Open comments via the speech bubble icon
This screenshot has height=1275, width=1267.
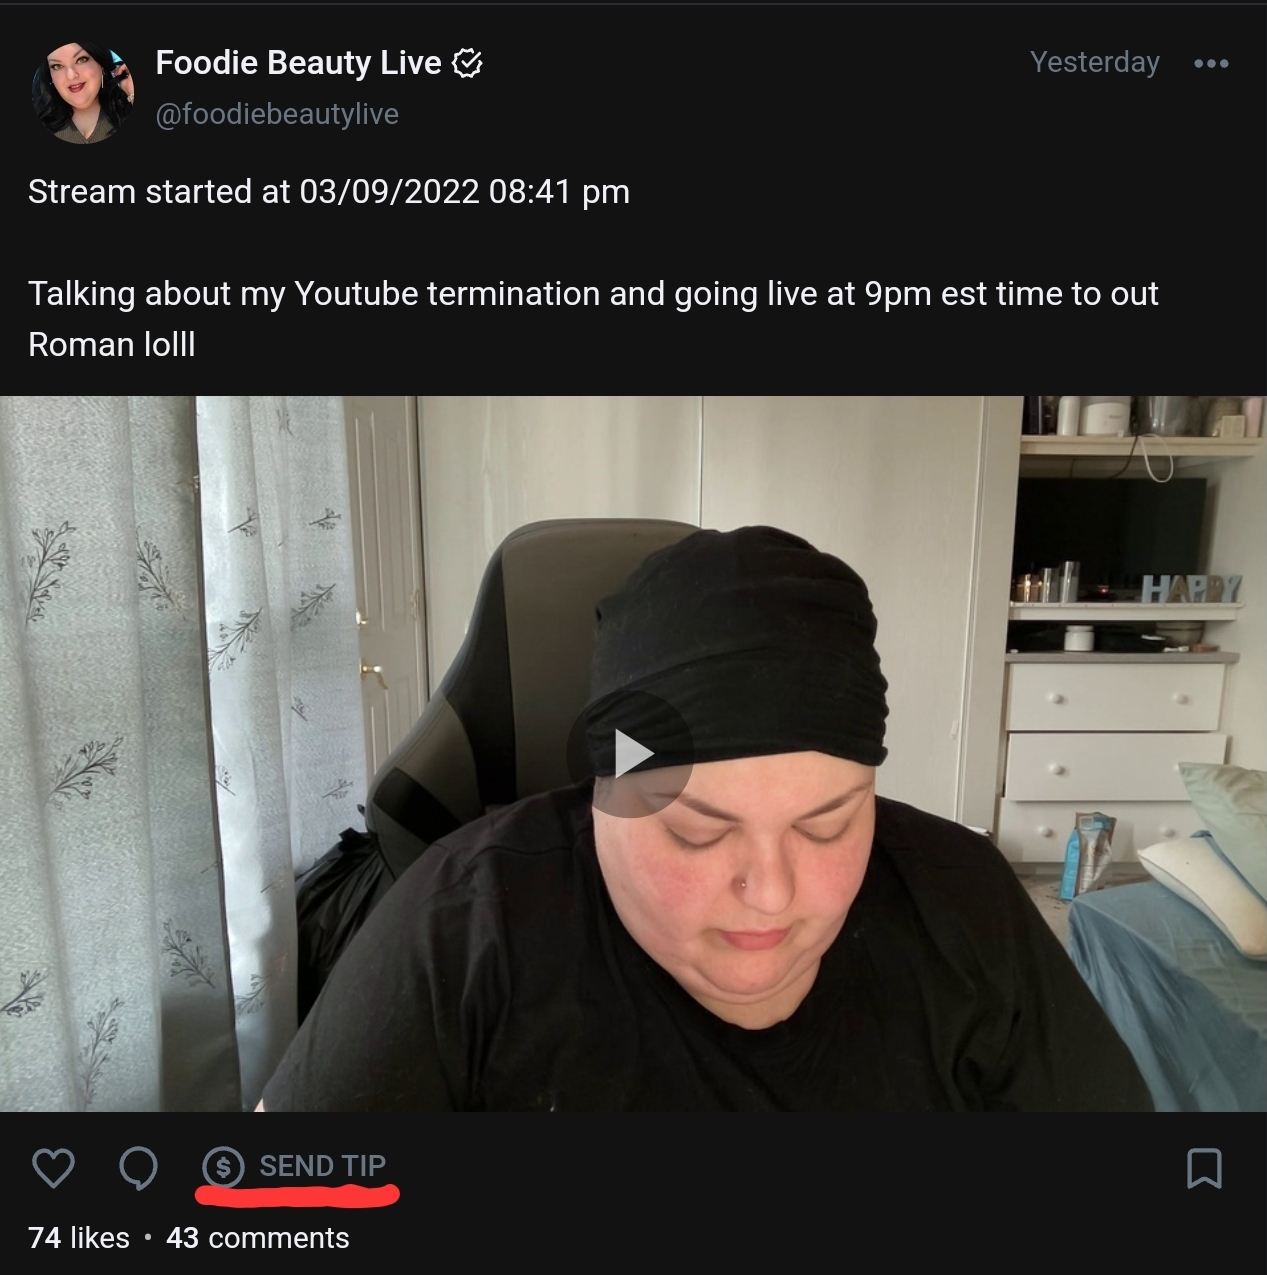coord(138,1168)
